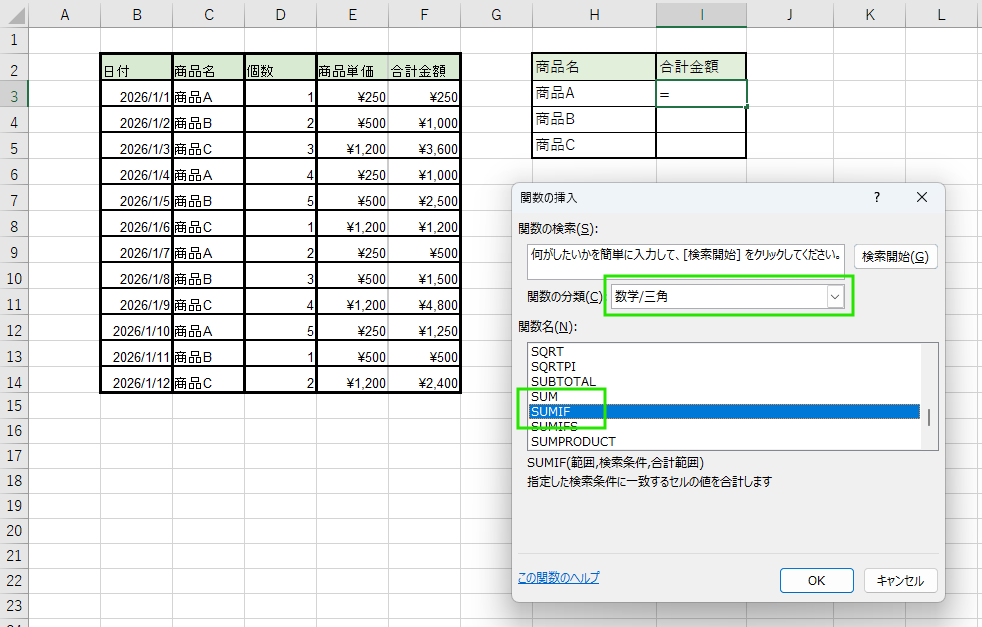Click the 合計金額 header cell in column F
The height and width of the screenshot is (627, 982).
(x=424, y=71)
